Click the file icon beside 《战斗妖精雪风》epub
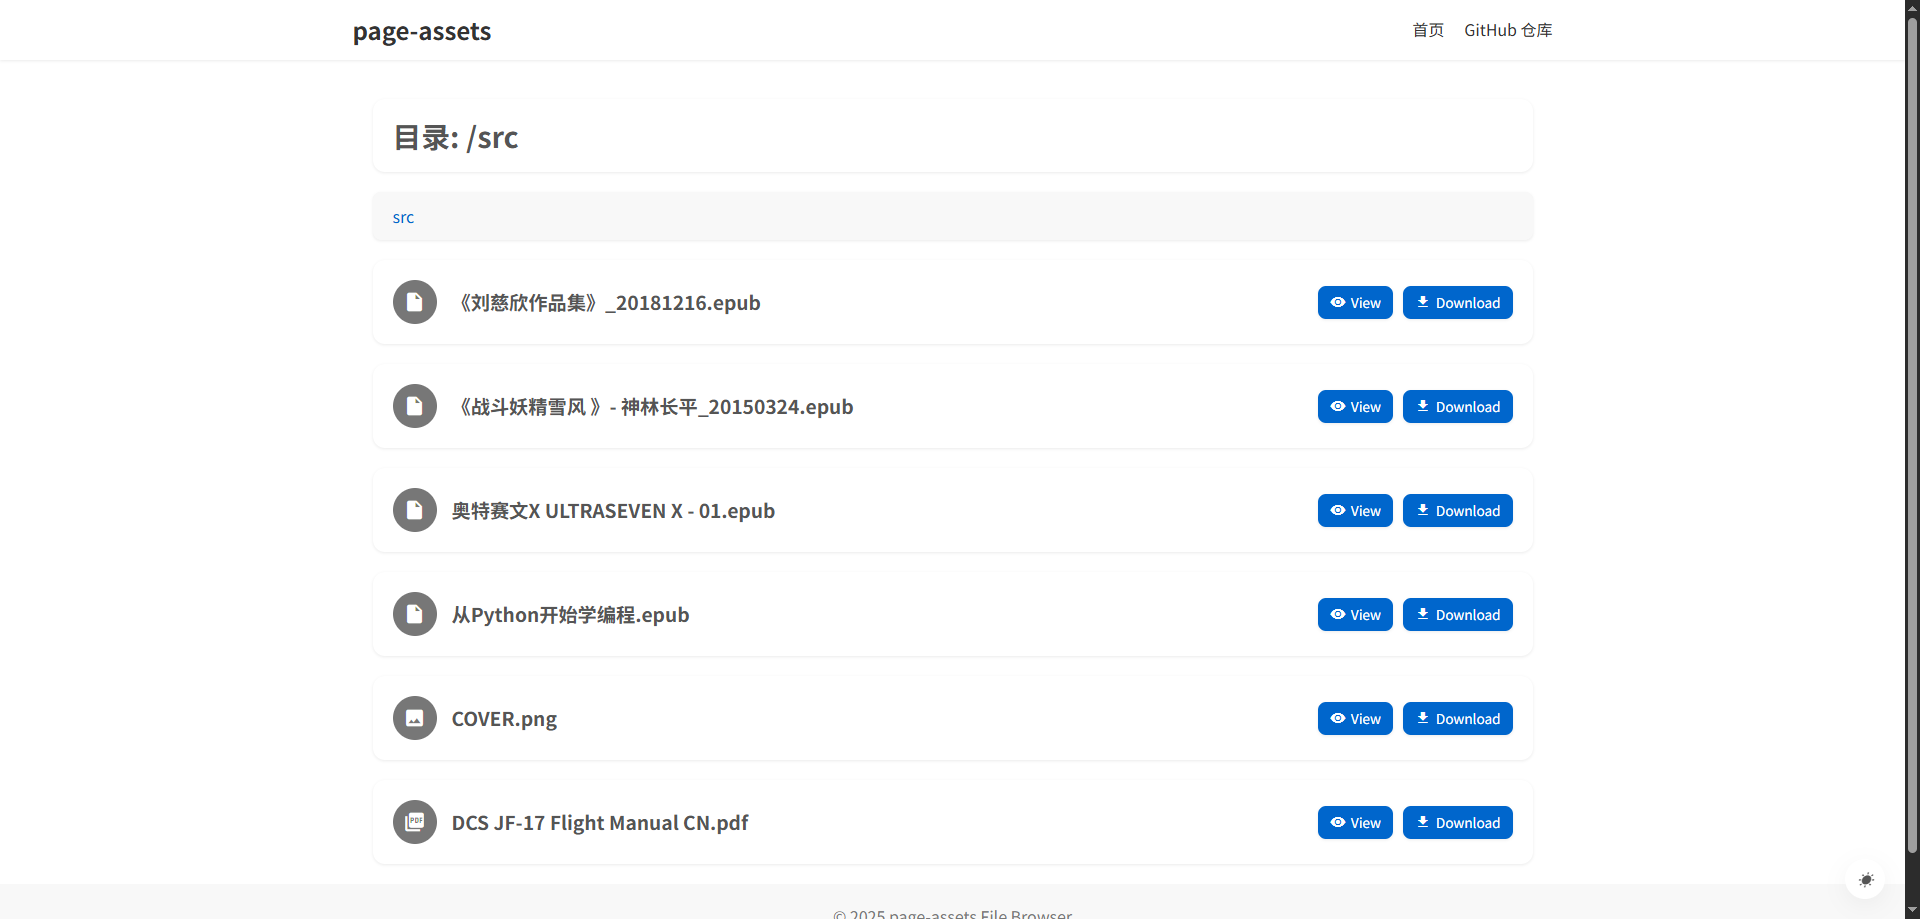 point(414,406)
